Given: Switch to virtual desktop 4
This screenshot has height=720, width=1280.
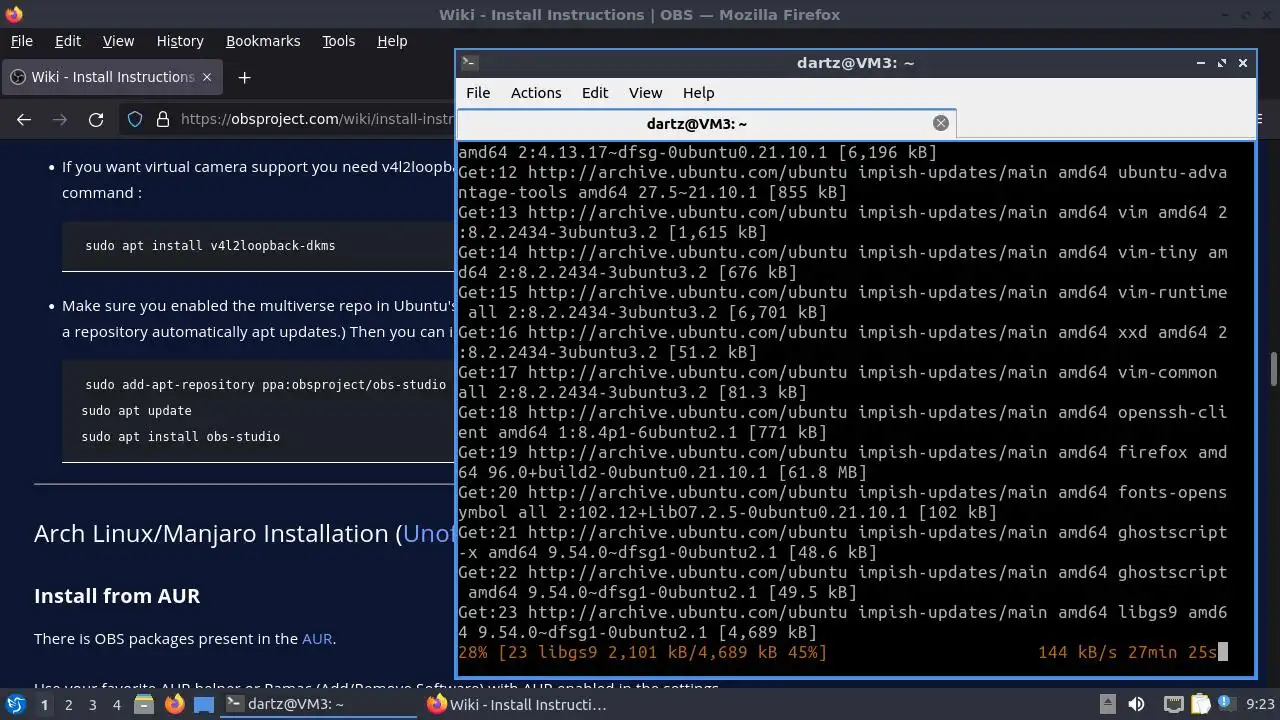Looking at the screenshot, I should click(116, 704).
